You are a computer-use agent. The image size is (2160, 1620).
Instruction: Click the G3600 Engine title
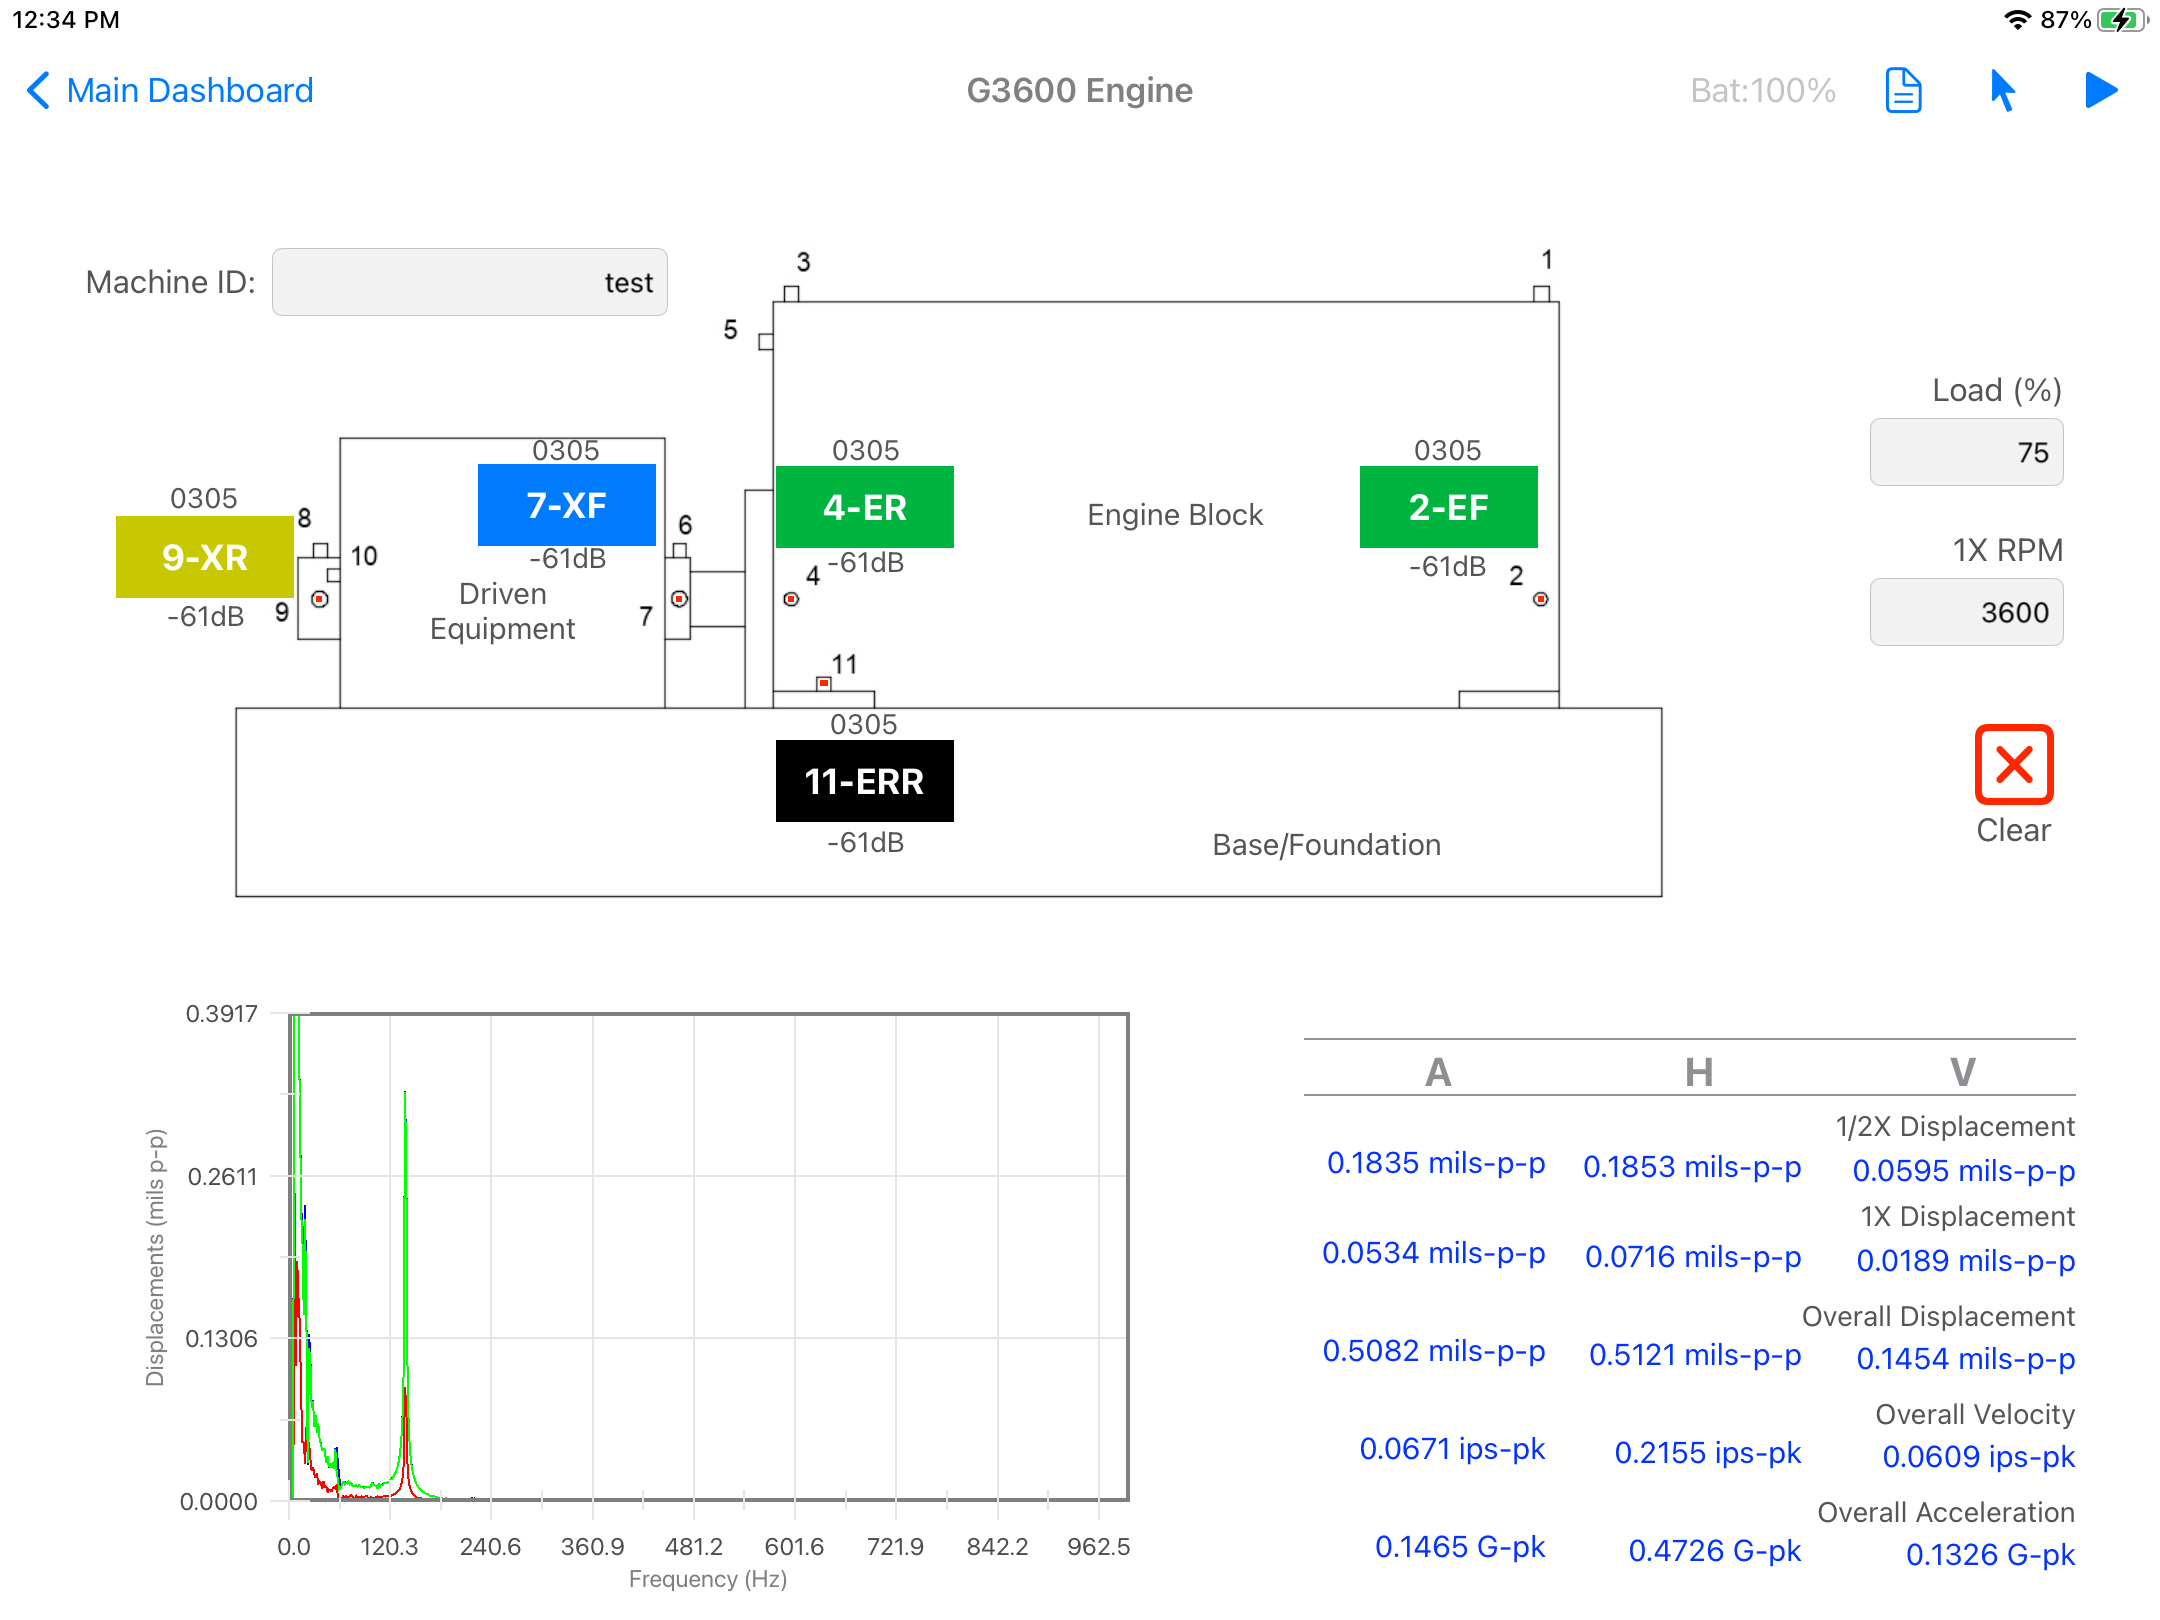pyautogui.click(x=1080, y=91)
